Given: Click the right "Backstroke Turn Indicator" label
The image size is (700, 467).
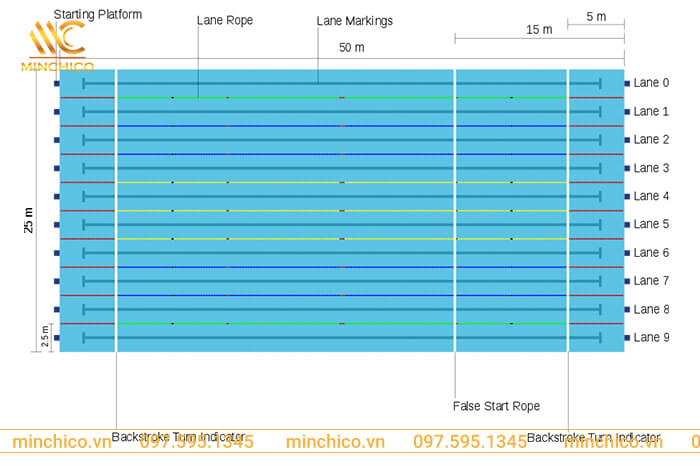Looking at the screenshot, I should tap(593, 437).
